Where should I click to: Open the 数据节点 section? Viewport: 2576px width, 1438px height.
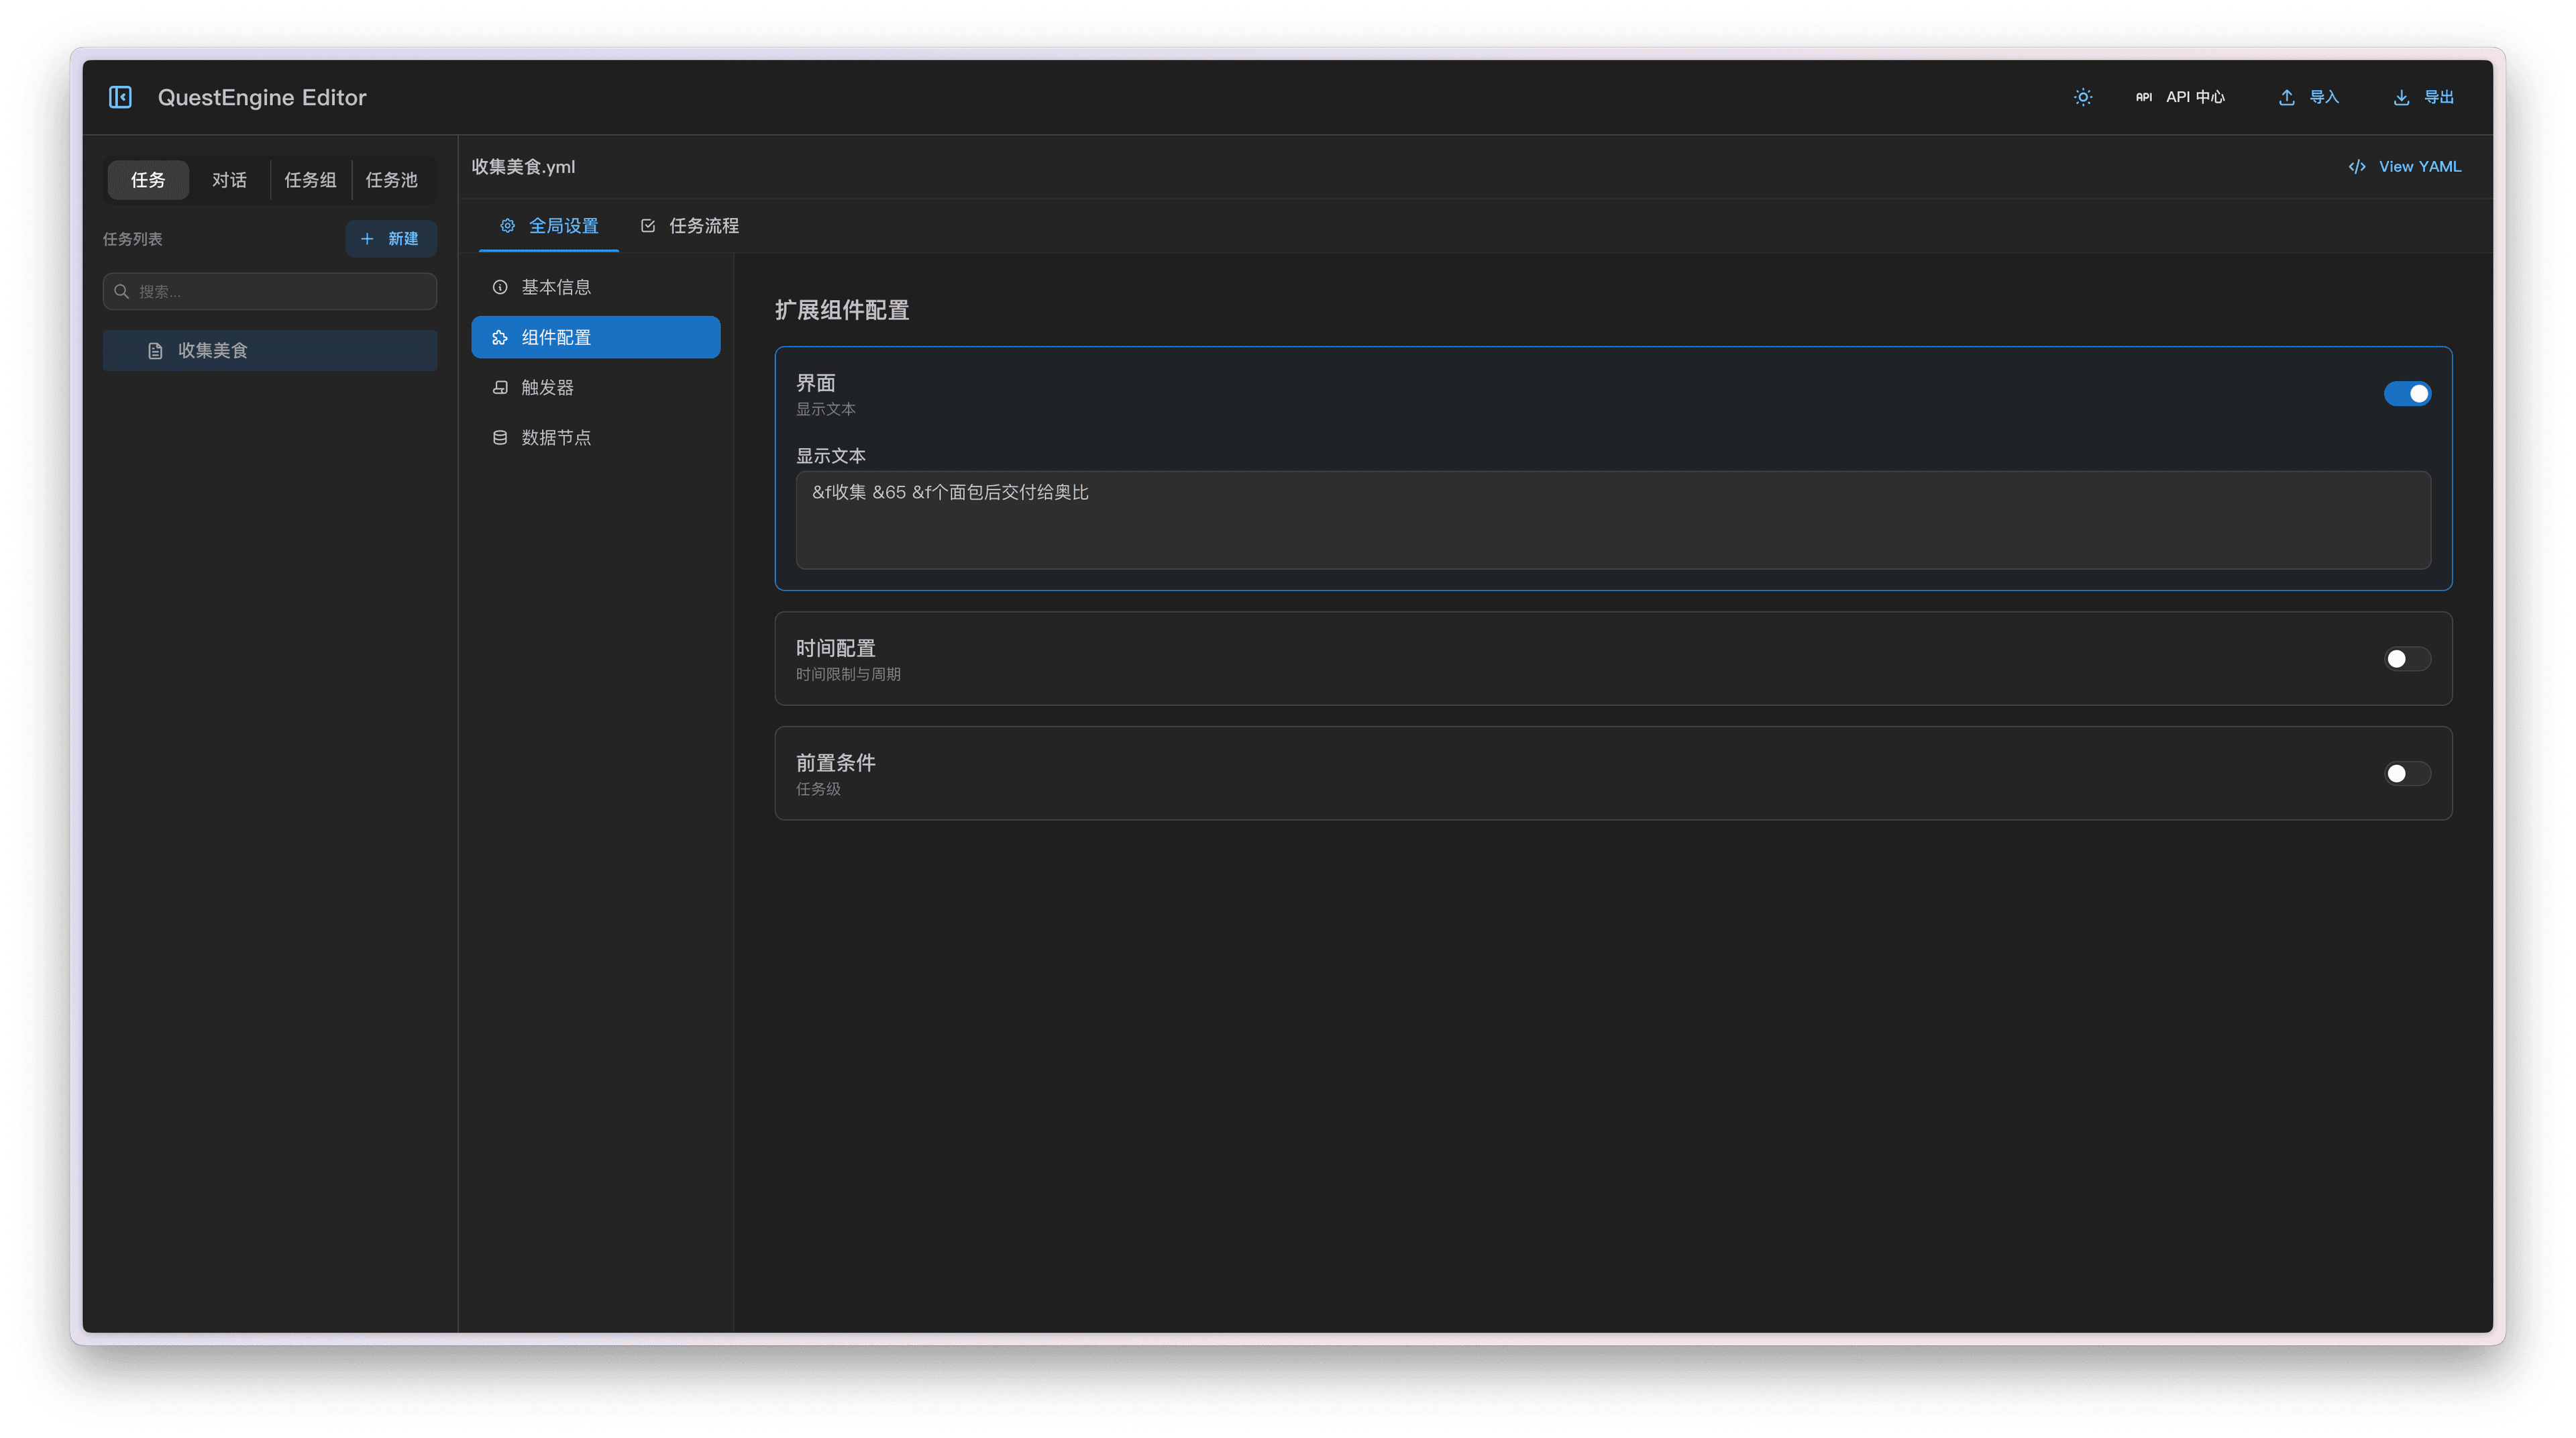[x=556, y=438]
